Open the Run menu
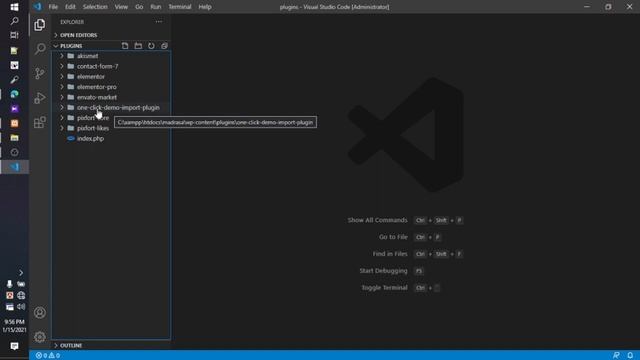Viewport: 640px width, 360px height. (x=156, y=7)
